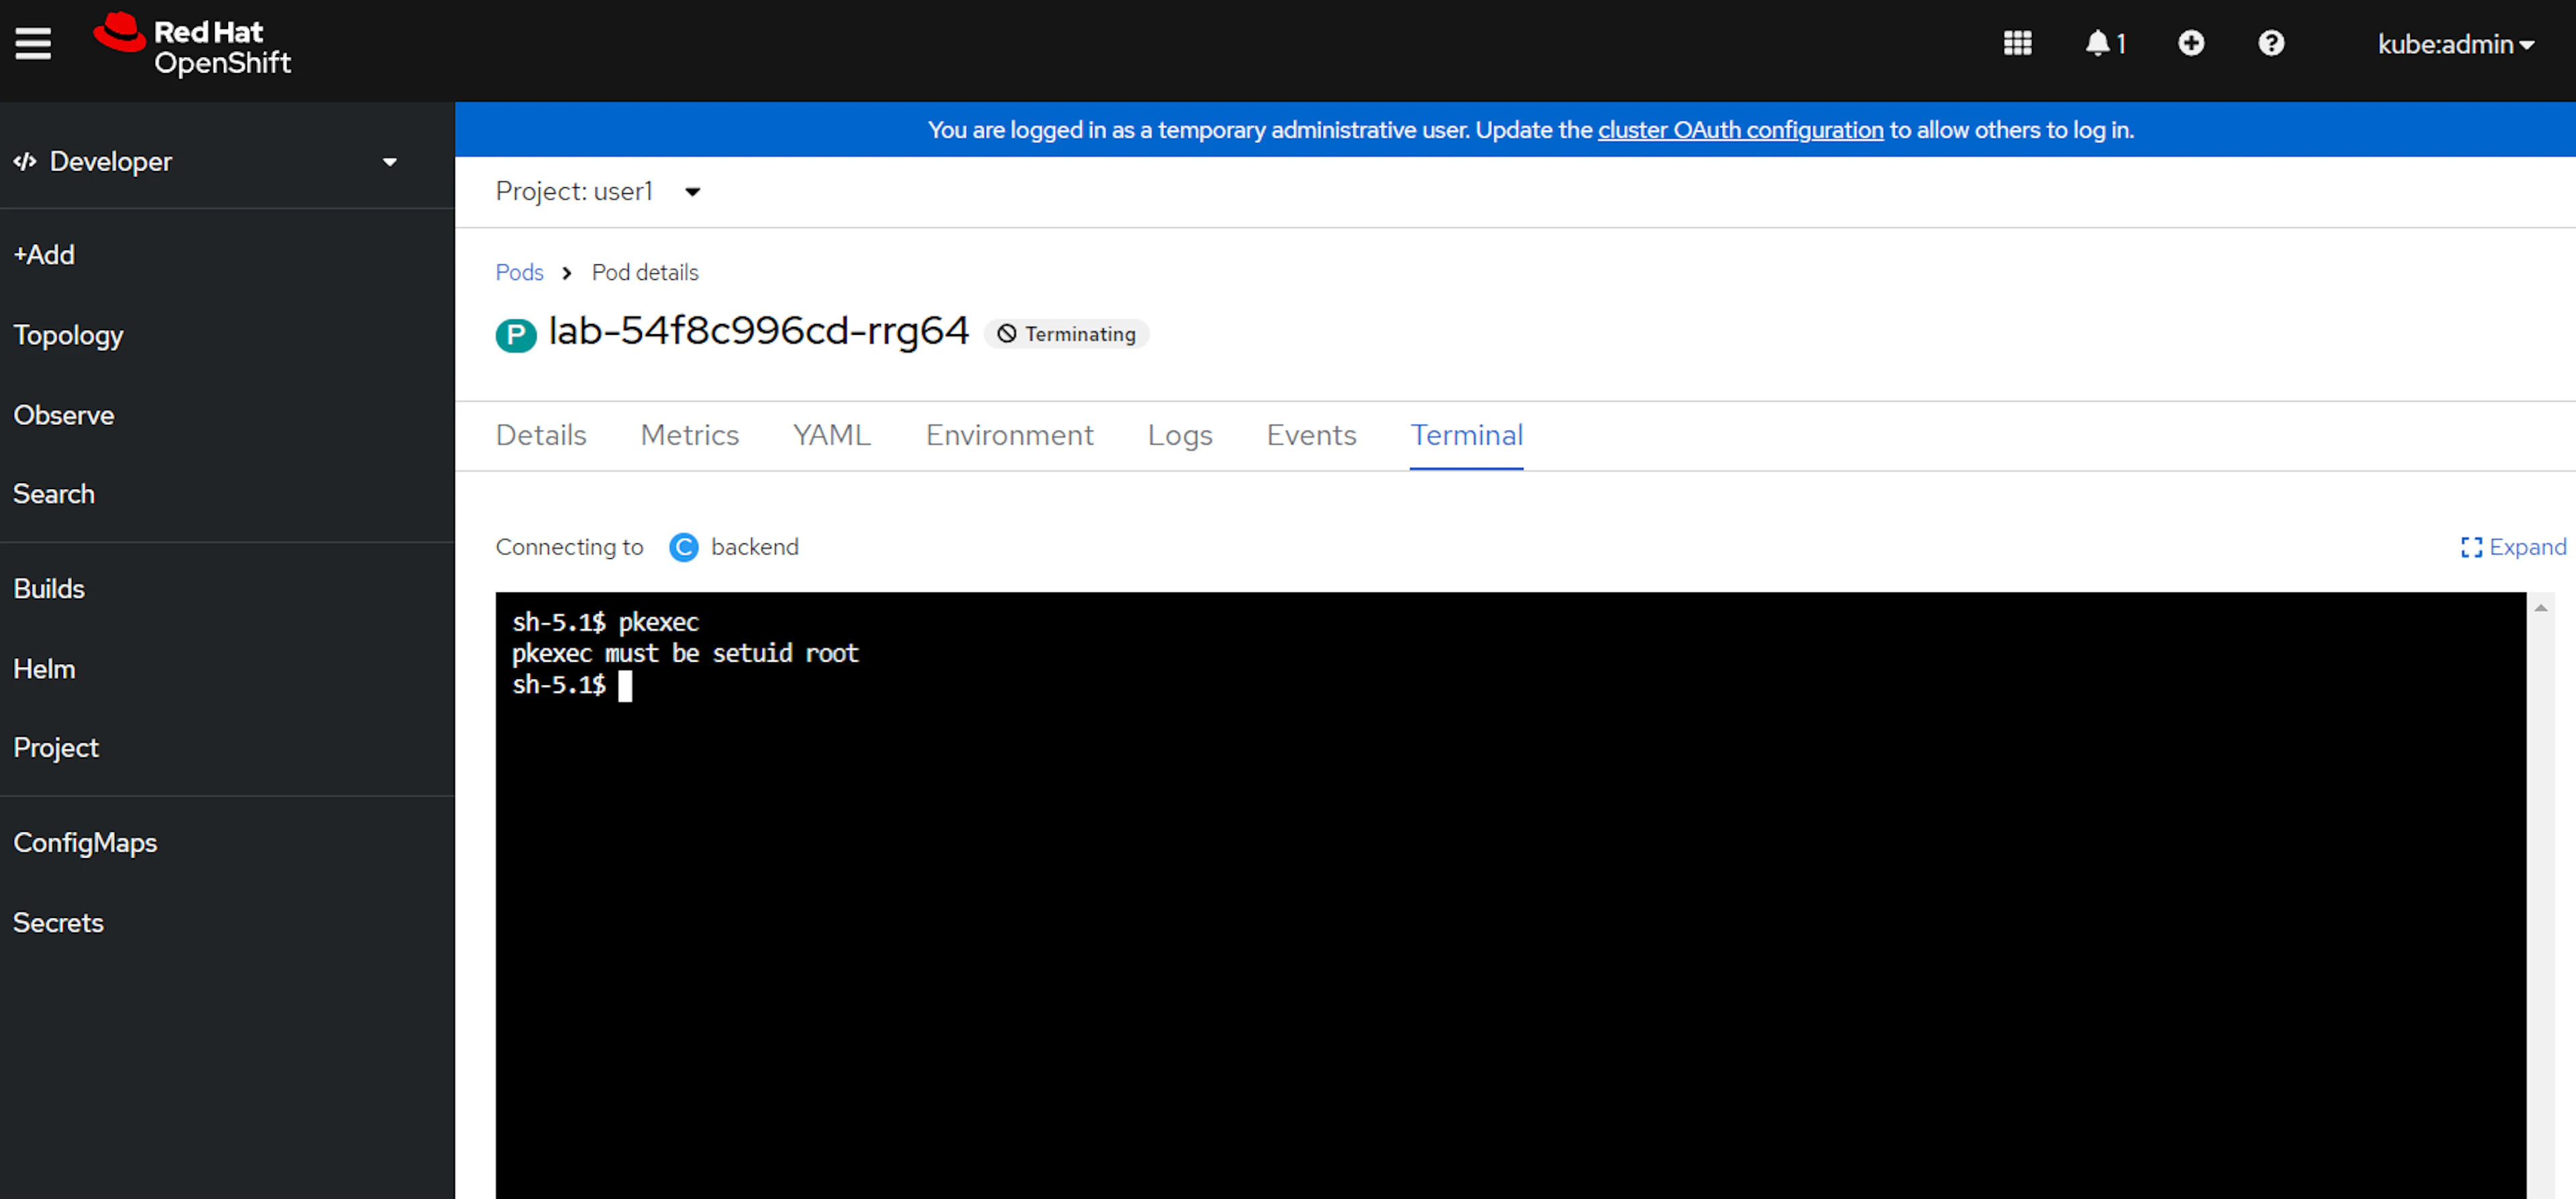Click the Pod resource P badge icon

(x=516, y=335)
